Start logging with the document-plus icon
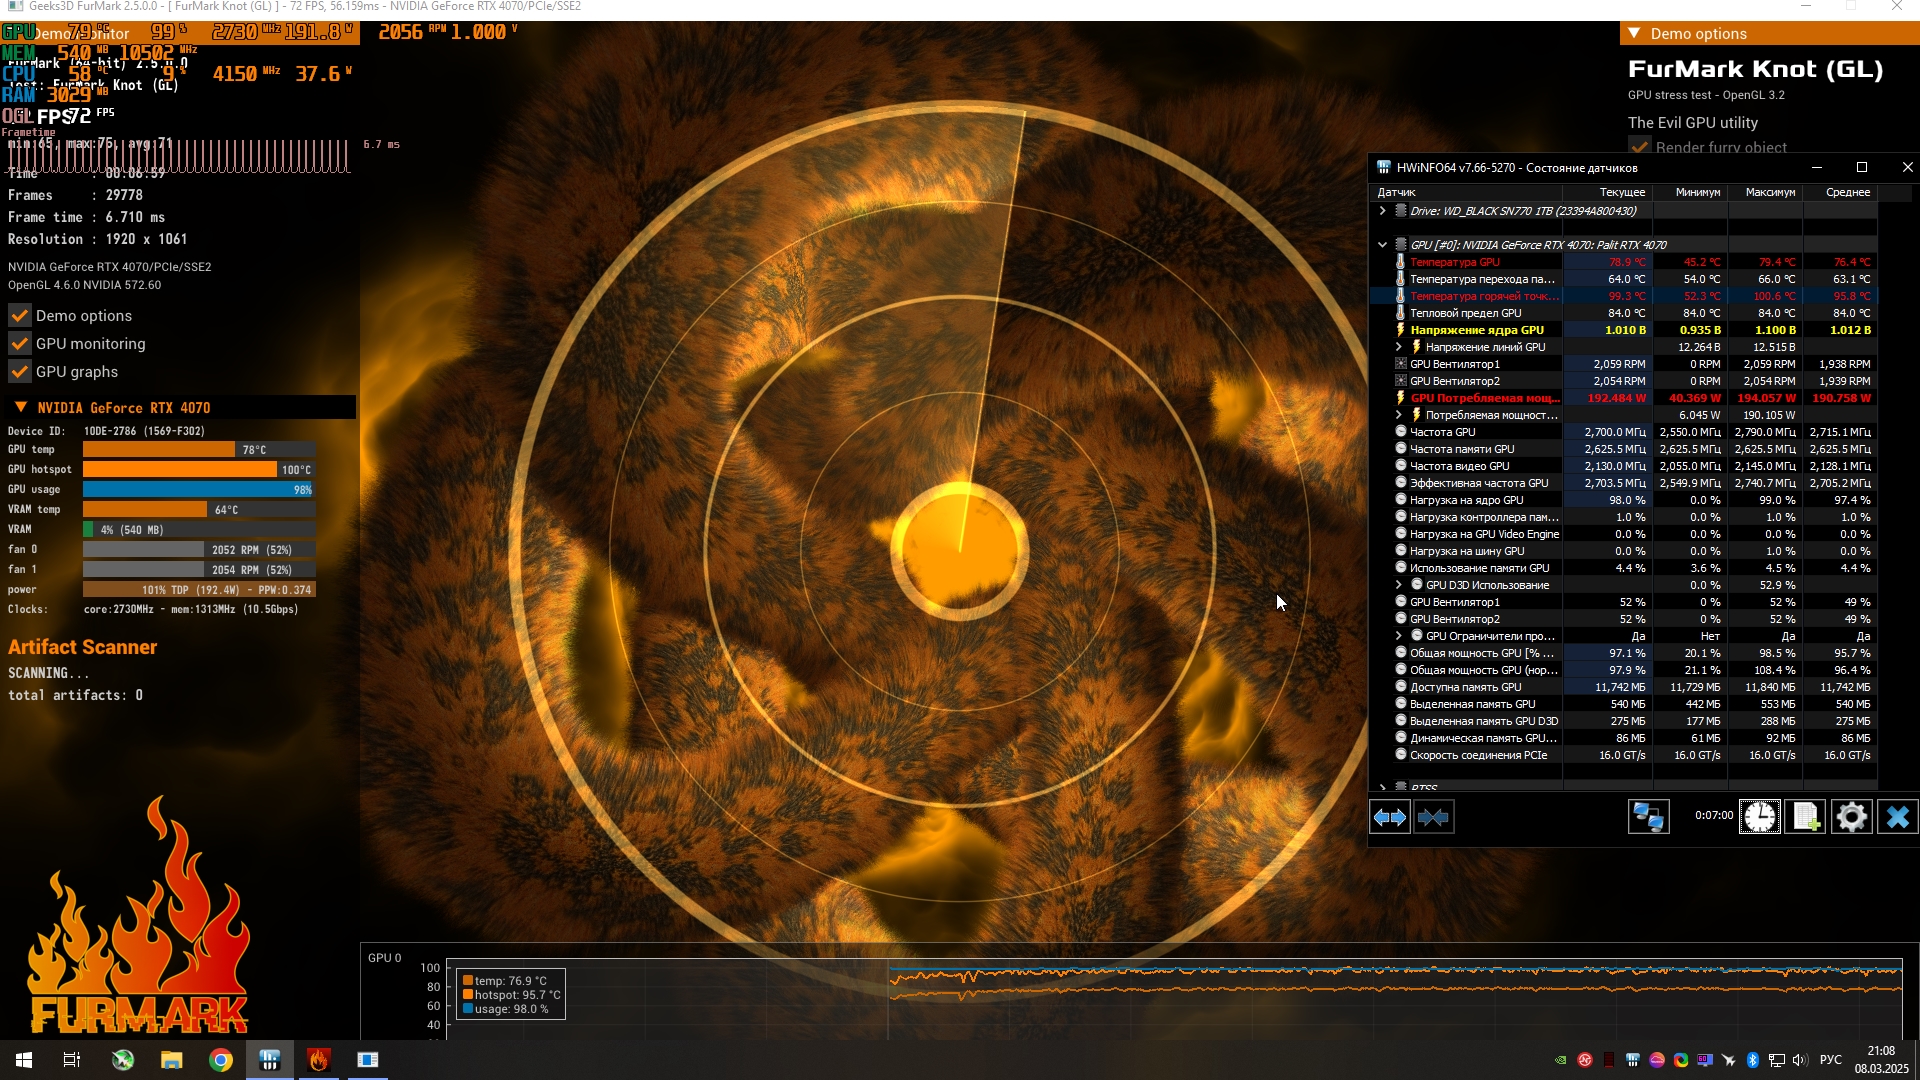1920x1080 pixels. (1805, 817)
